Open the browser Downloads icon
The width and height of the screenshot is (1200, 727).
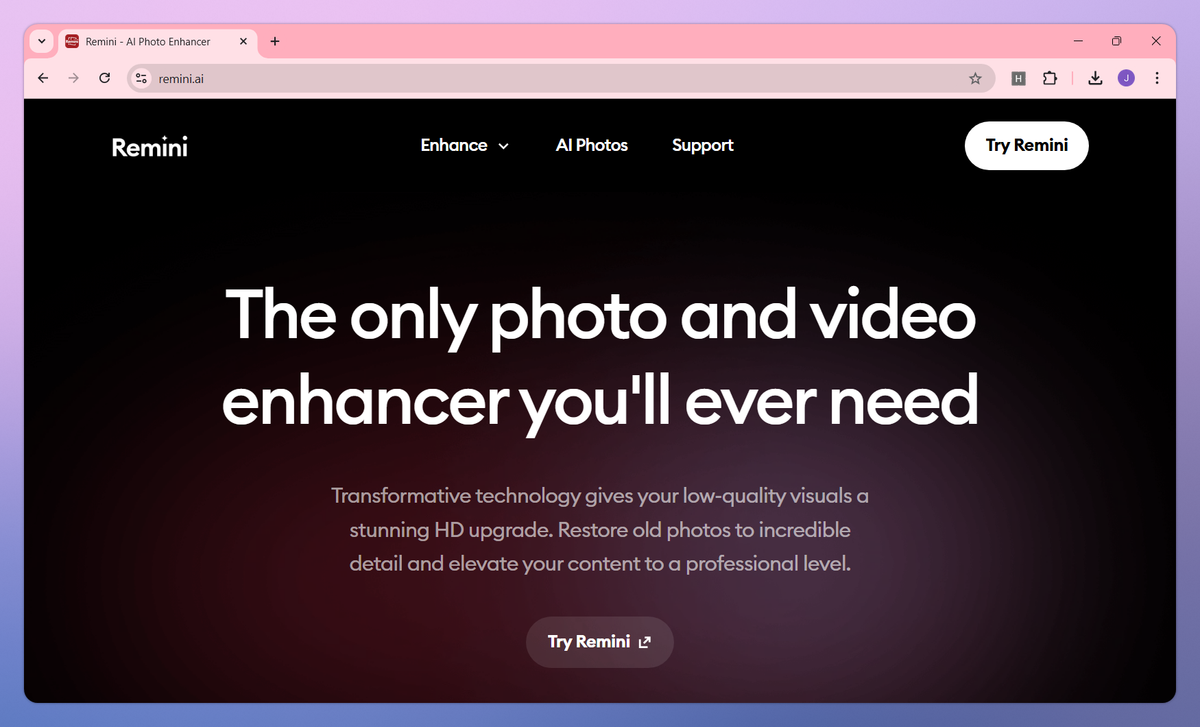click(x=1095, y=78)
